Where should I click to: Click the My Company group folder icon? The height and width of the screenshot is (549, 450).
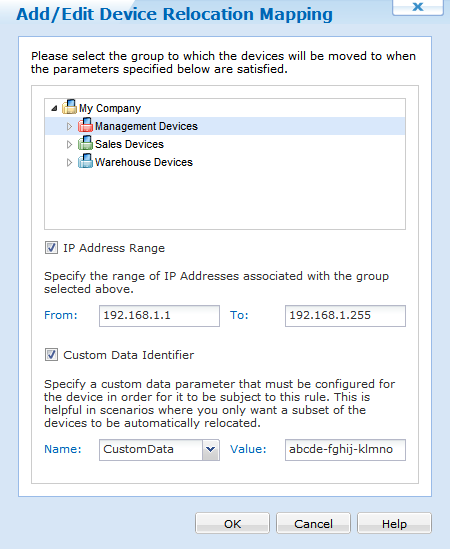(x=69, y=107)
